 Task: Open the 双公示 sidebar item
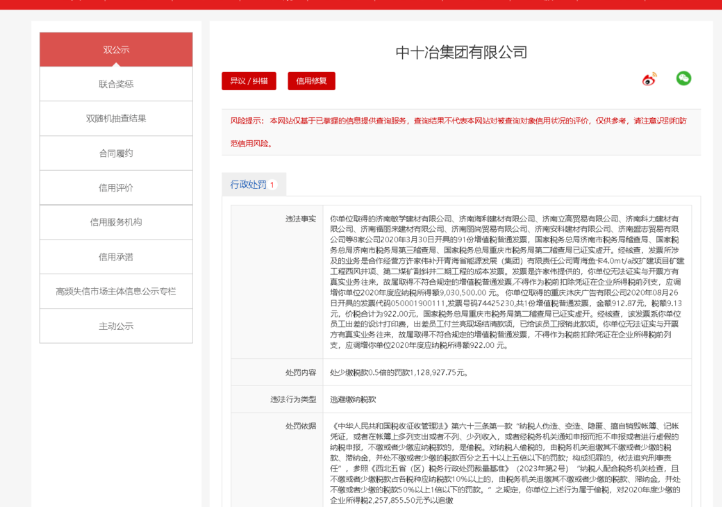coord(116,50)
